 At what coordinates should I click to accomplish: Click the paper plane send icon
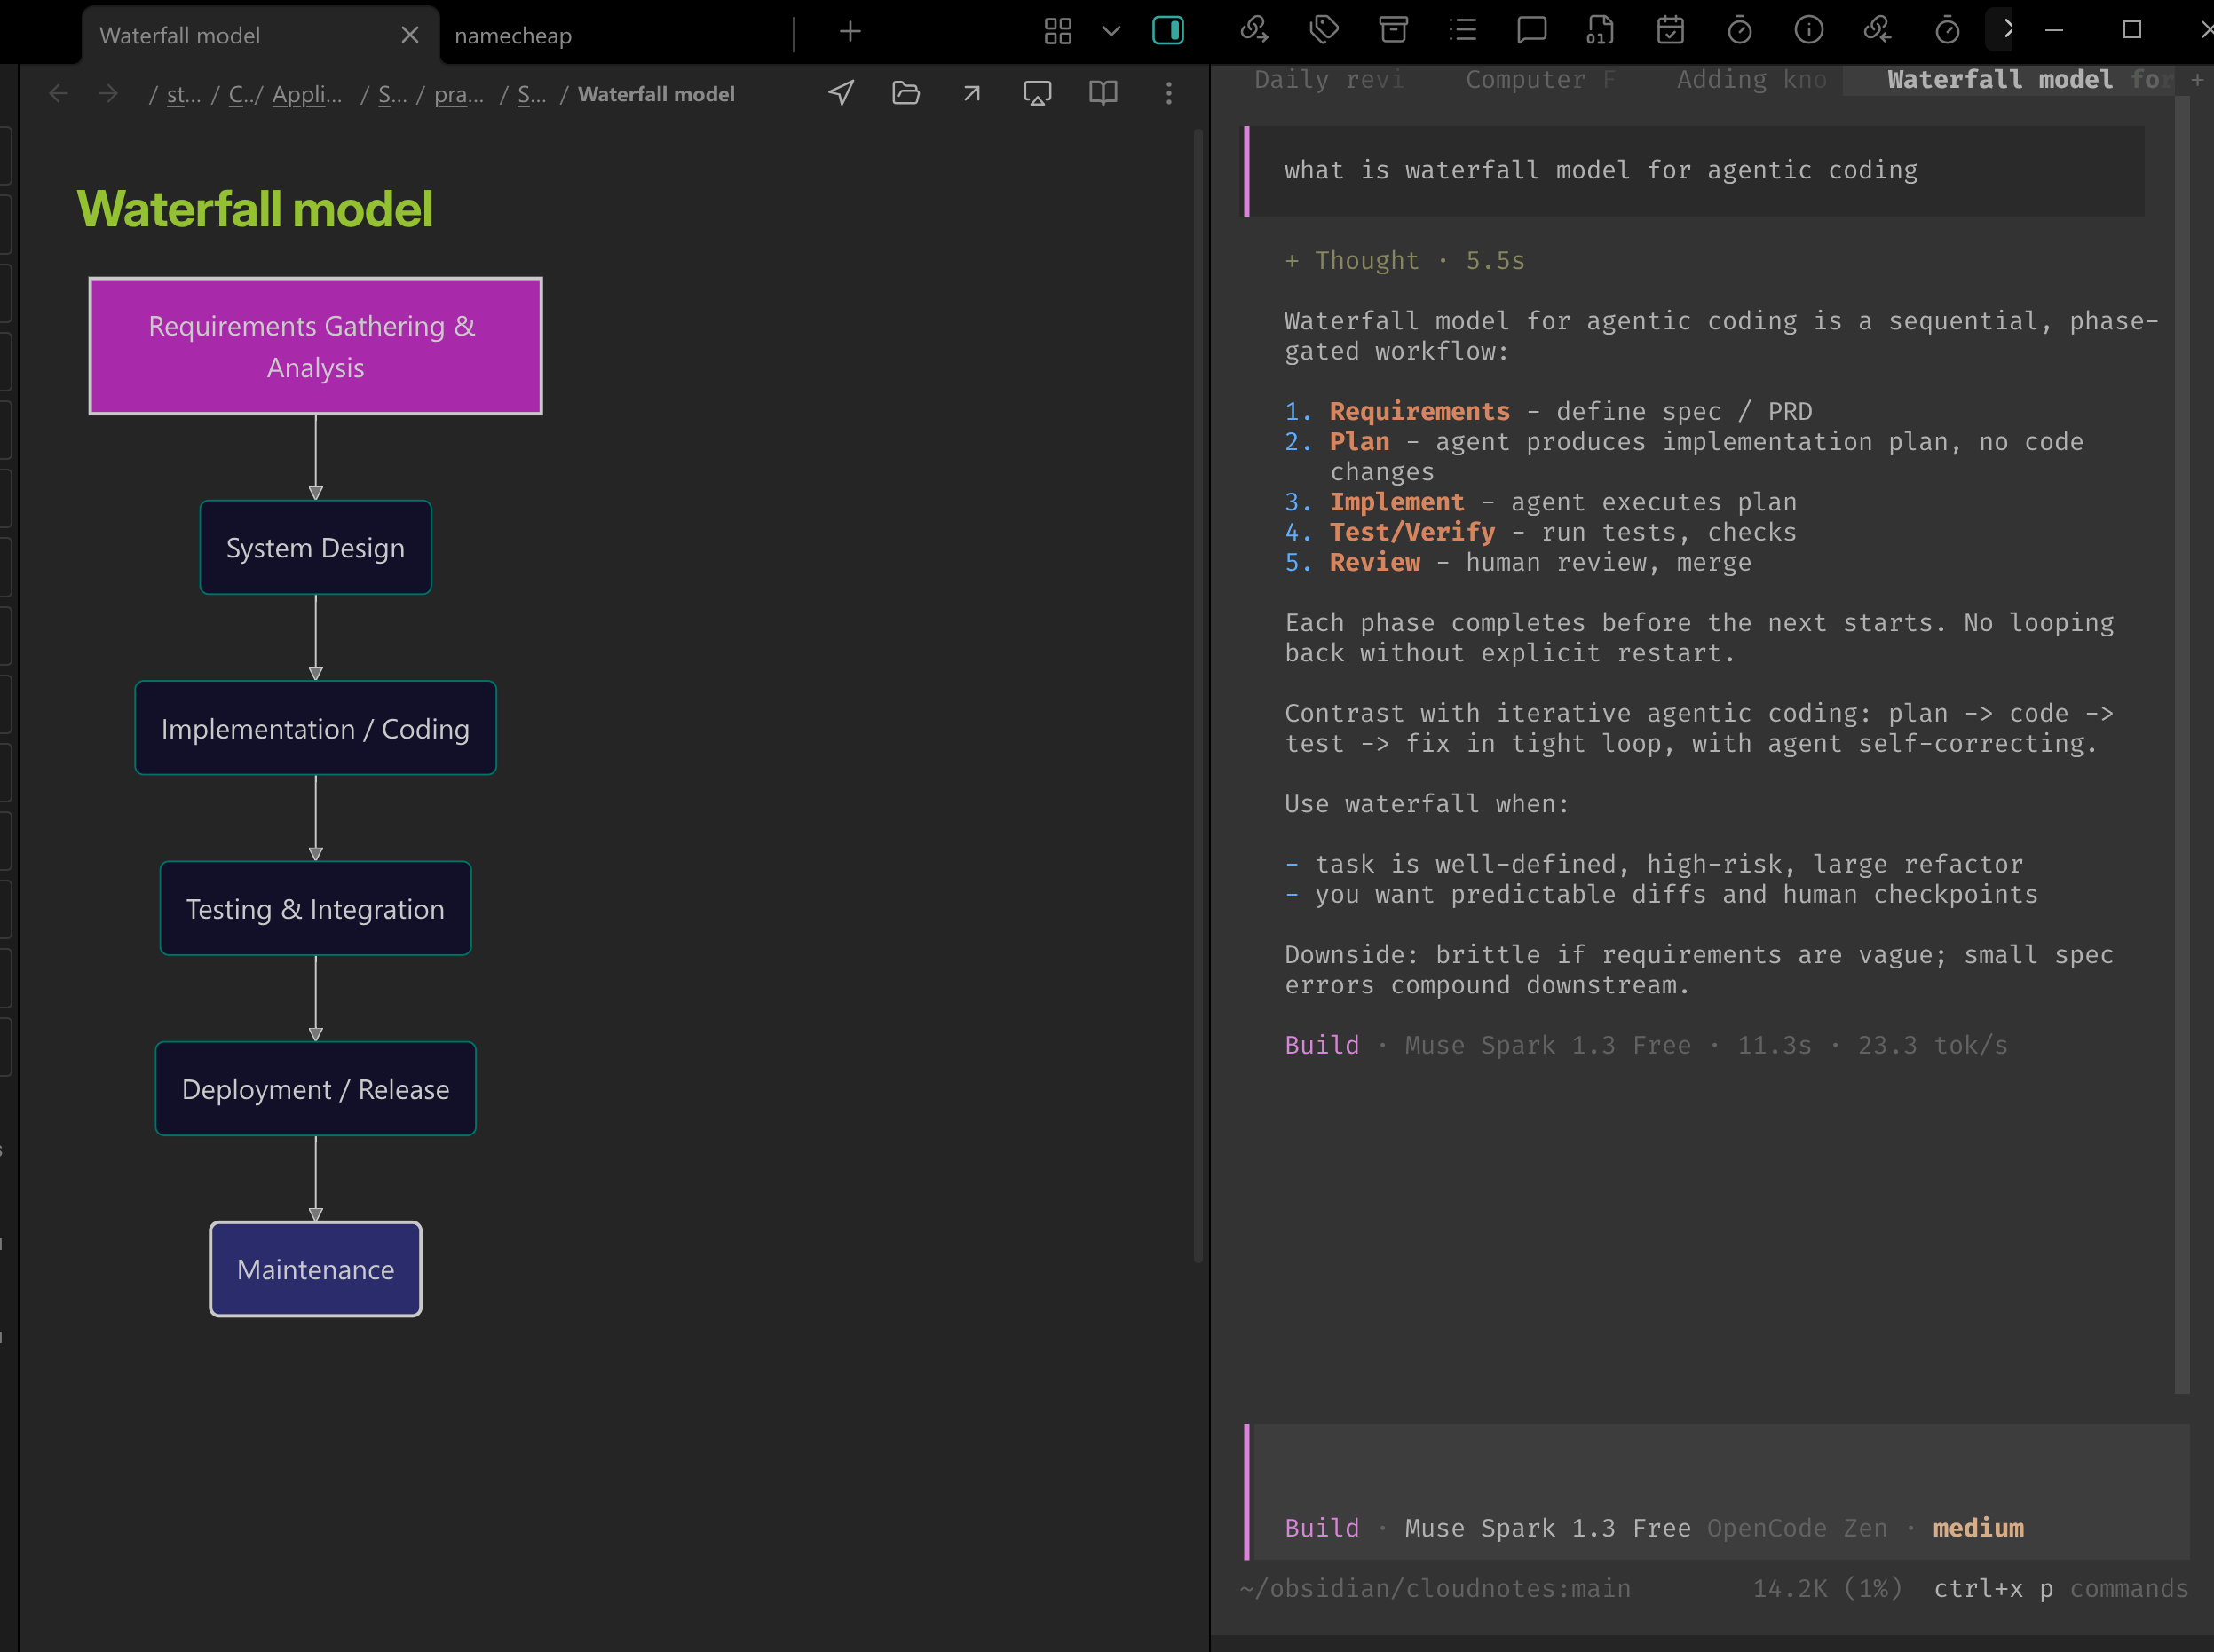click(x=841, y=93)
